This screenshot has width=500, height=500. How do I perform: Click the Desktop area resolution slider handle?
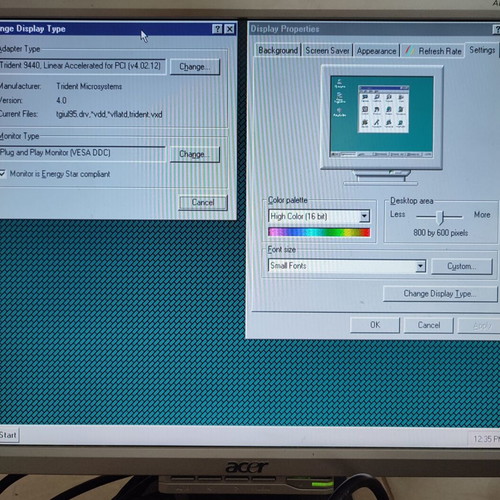tap(441, 217)
